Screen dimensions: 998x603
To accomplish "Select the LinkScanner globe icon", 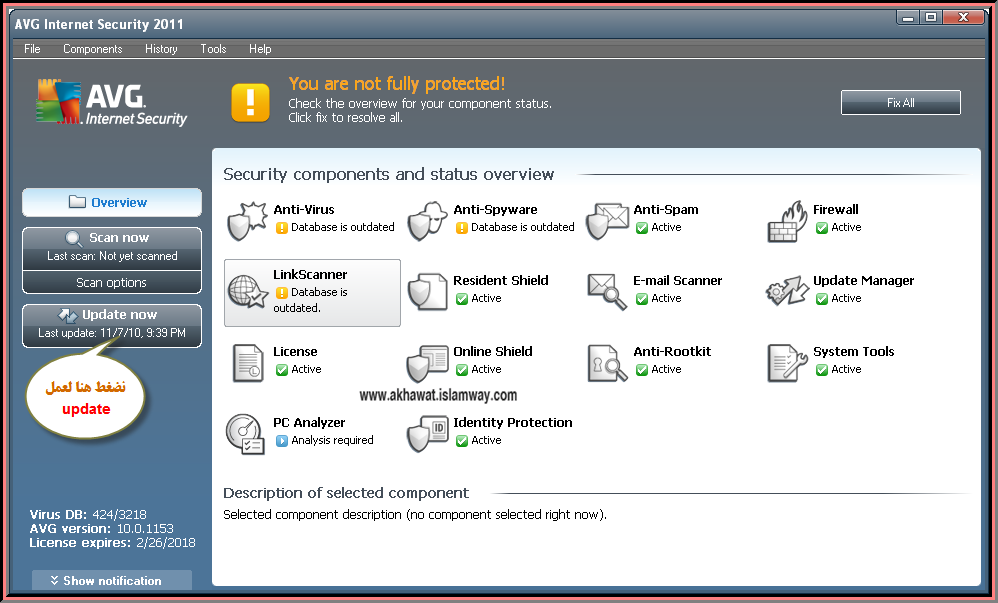I will 248,292.
